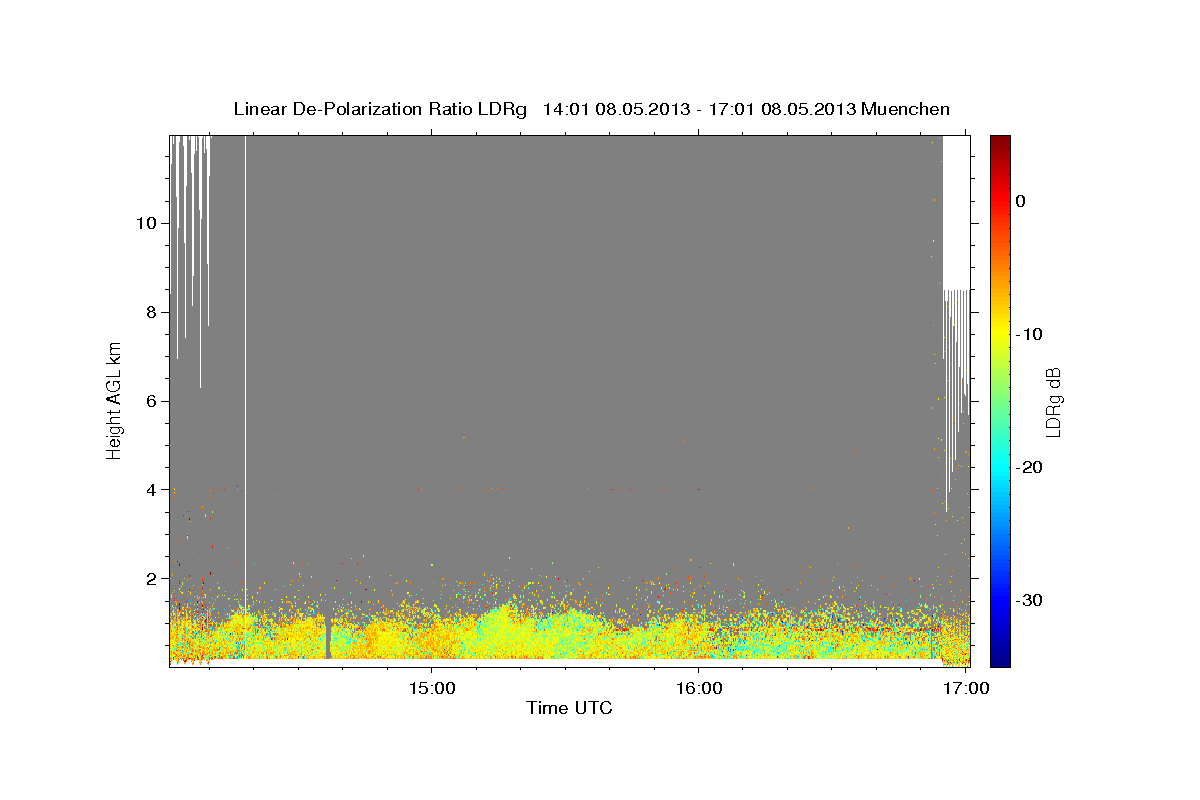Click the 16:00 time axis label
1200x800 pixels.
click(699, 688)
